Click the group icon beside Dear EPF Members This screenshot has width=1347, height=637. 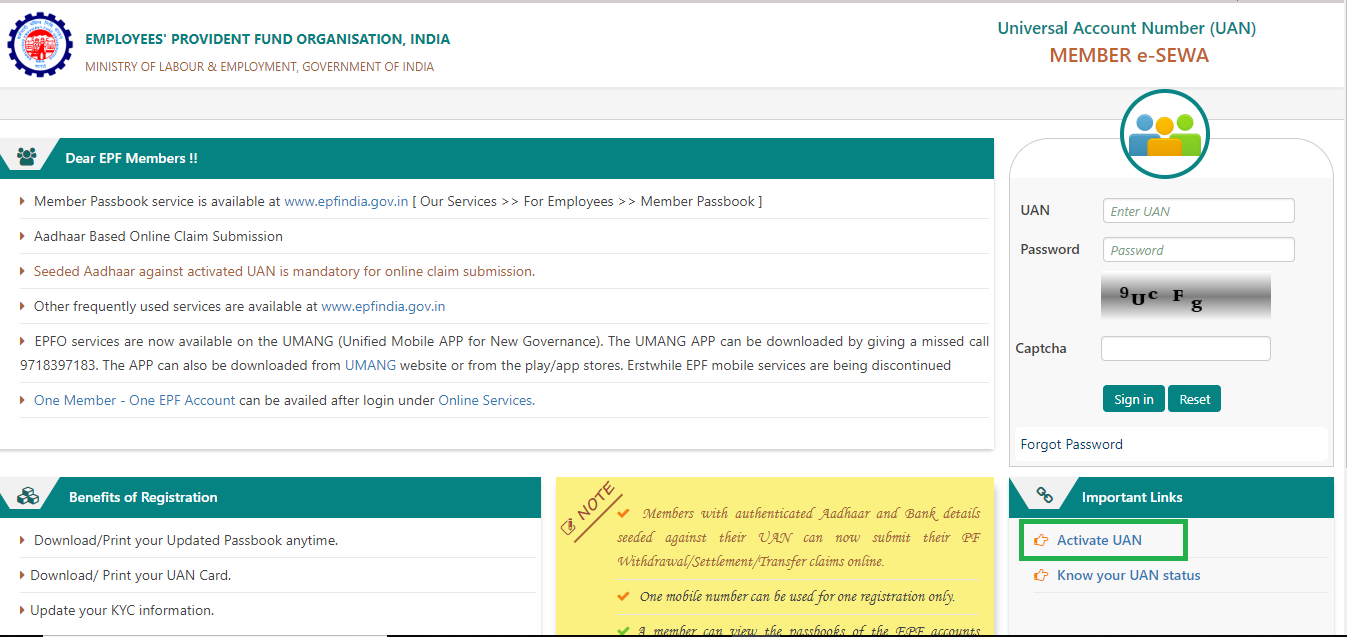click(27, 157)
